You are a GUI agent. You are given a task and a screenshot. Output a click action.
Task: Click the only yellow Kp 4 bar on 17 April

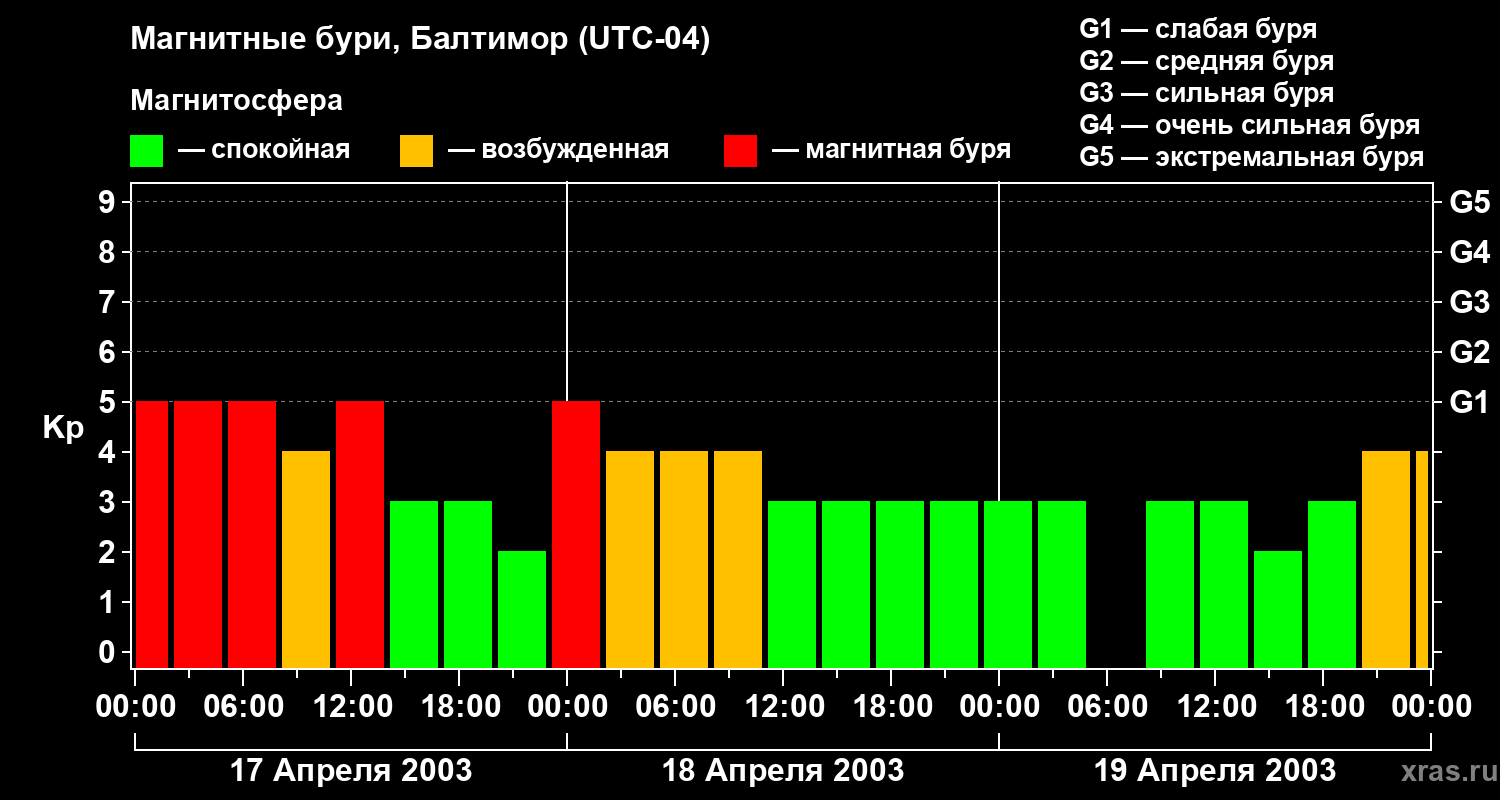click(306, 559)
